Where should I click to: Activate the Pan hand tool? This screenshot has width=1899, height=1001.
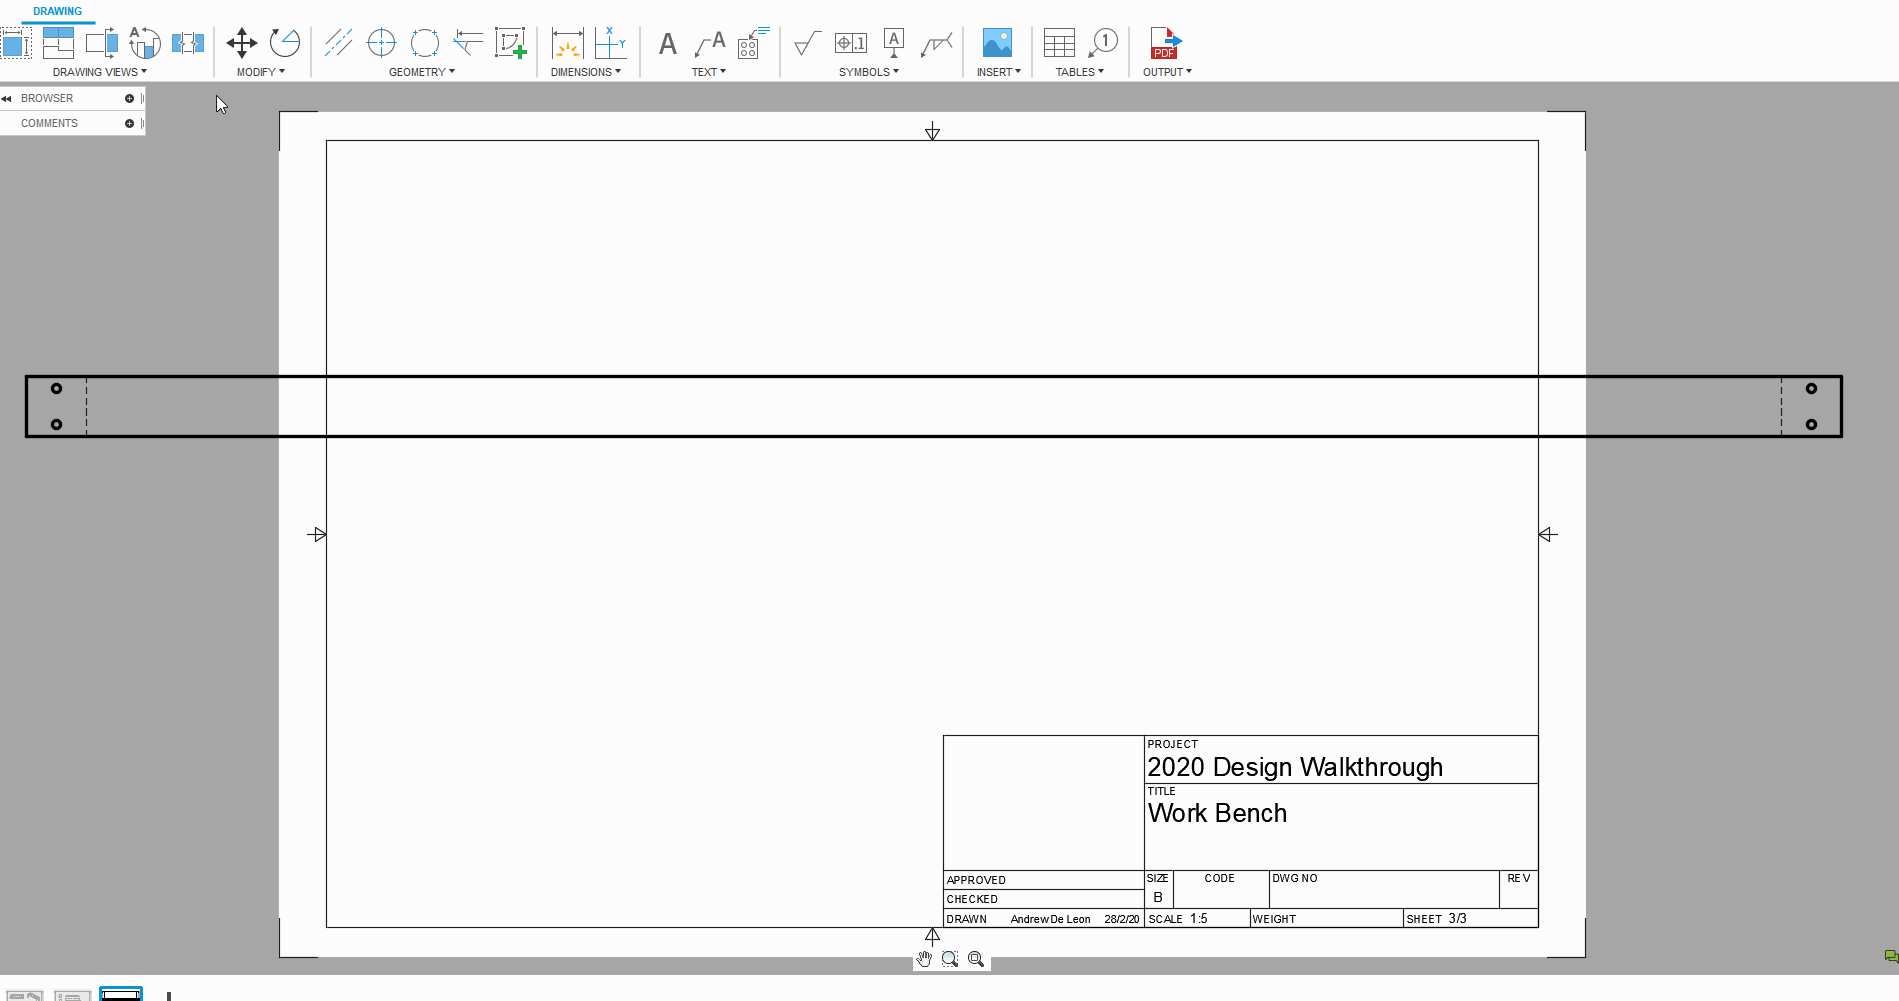(x=924, y=959)
